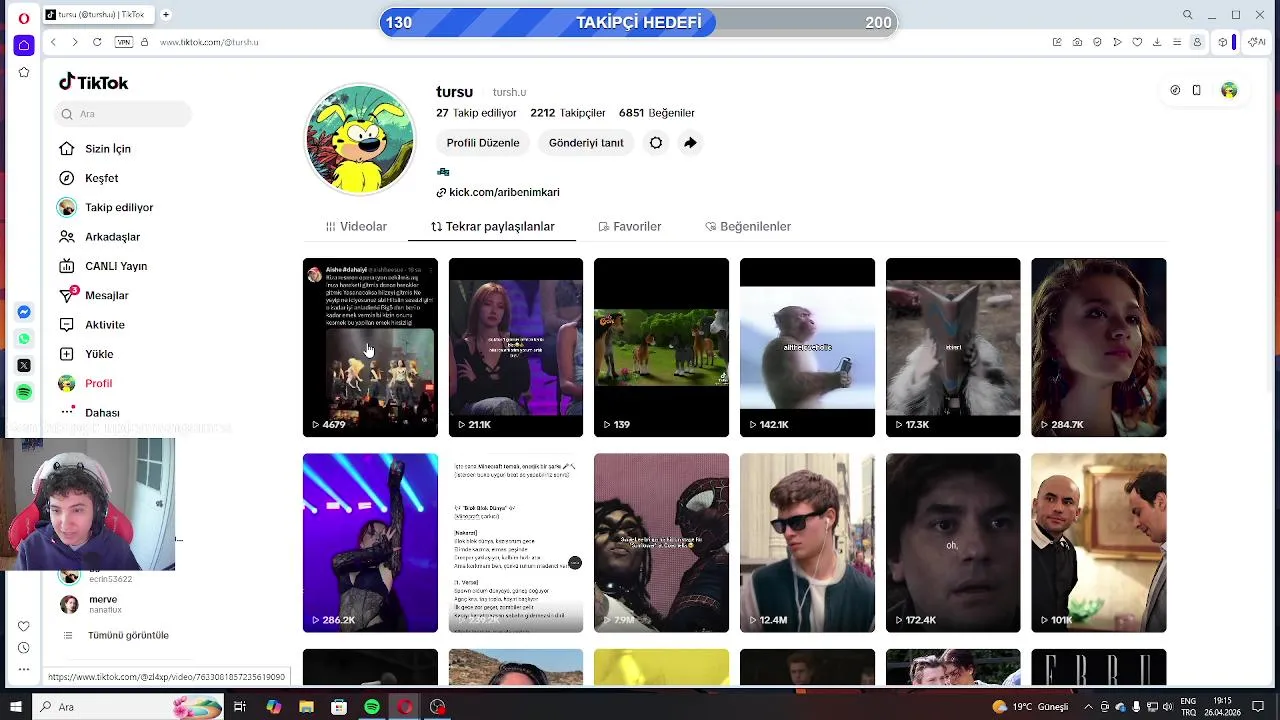The width and height of the screenshot is (1280, 720).
Task: Click the Gönderiyi tanıt button
Action: click(x=586, y=143)
